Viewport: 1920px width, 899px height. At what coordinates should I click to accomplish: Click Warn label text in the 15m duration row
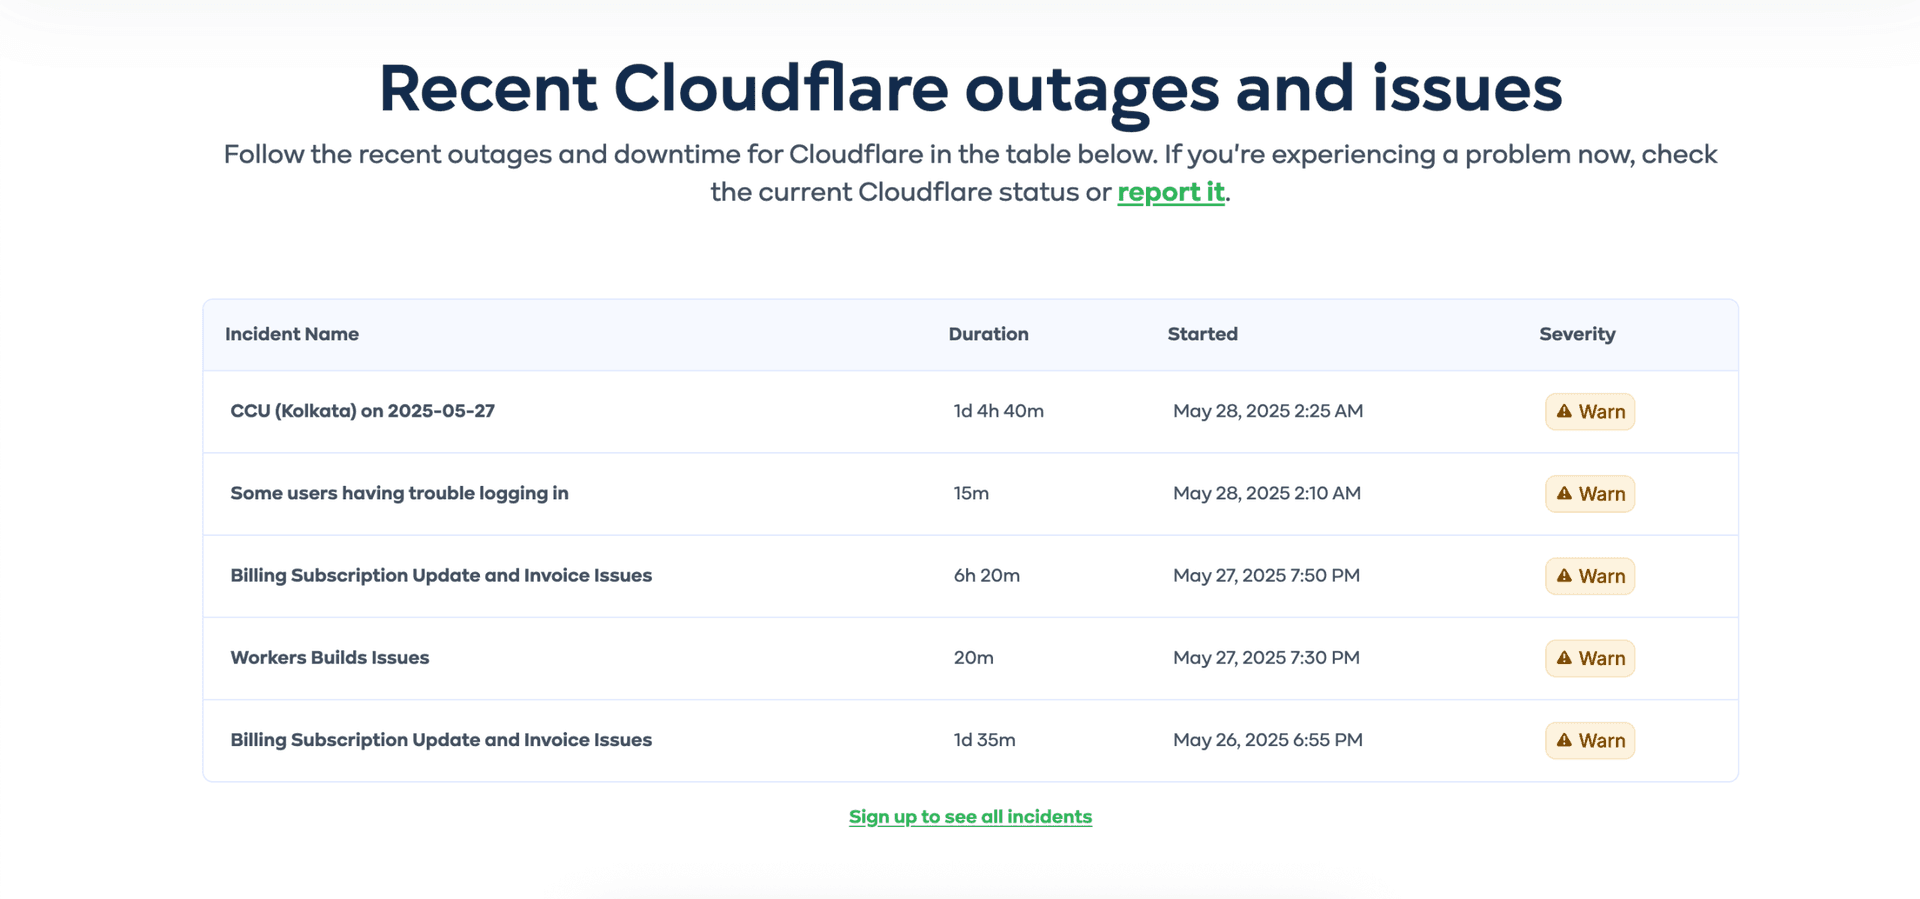(x=1601, y=494)
